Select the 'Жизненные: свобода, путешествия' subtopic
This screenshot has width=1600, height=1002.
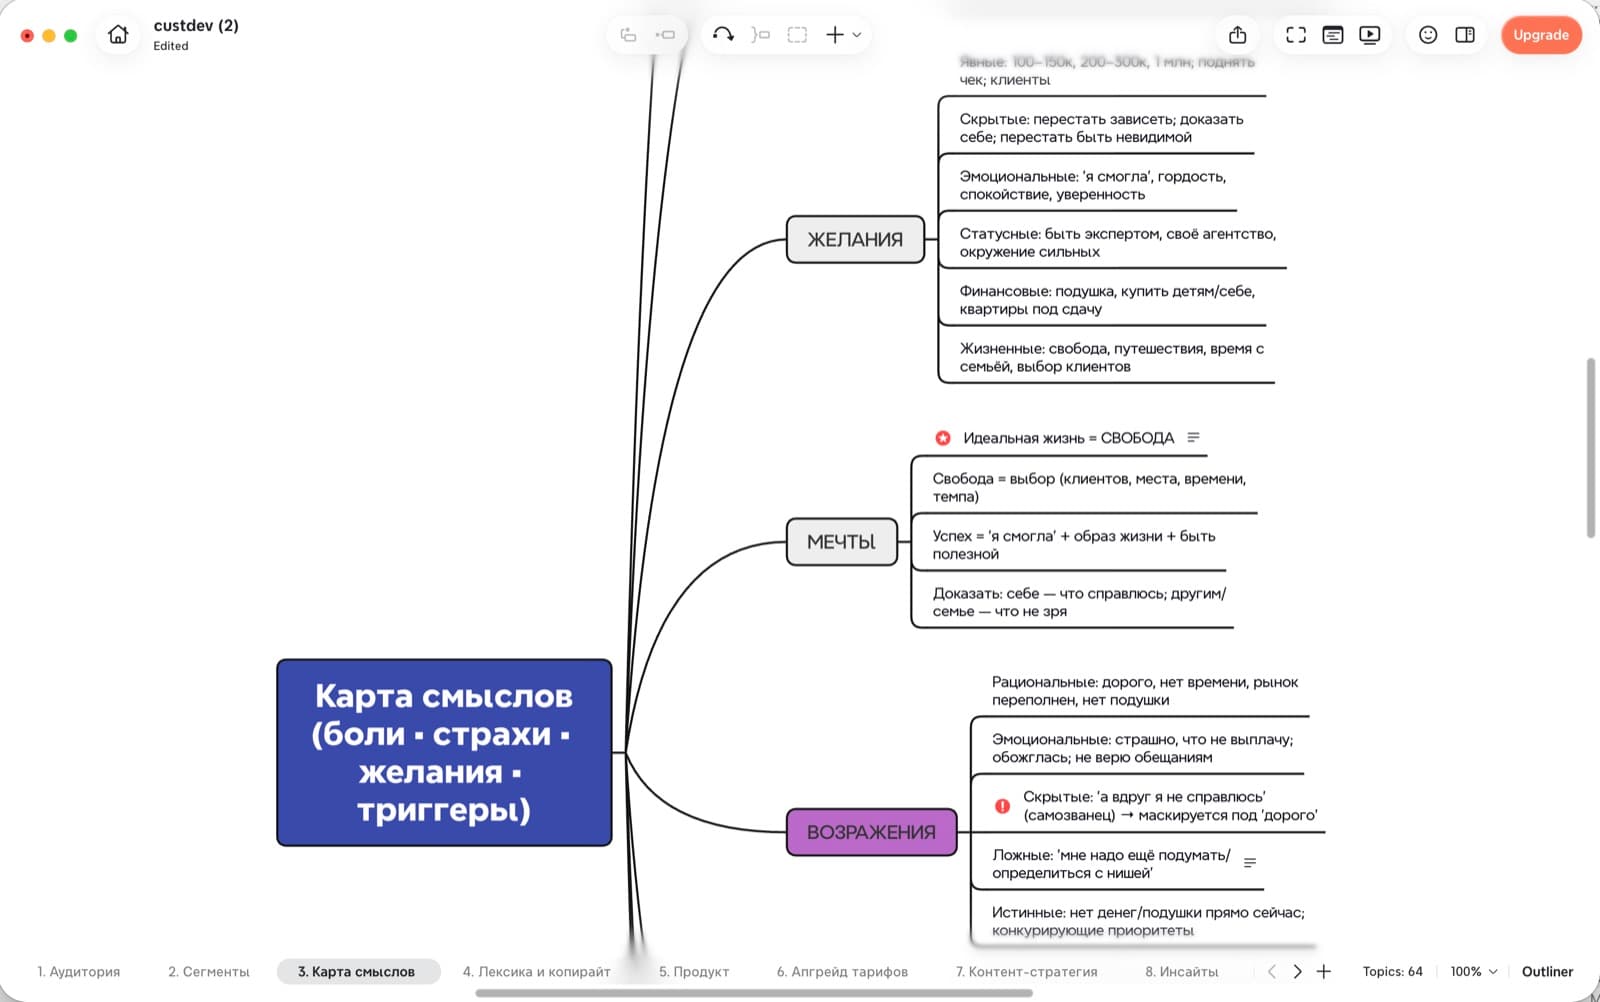point(1111,357)
